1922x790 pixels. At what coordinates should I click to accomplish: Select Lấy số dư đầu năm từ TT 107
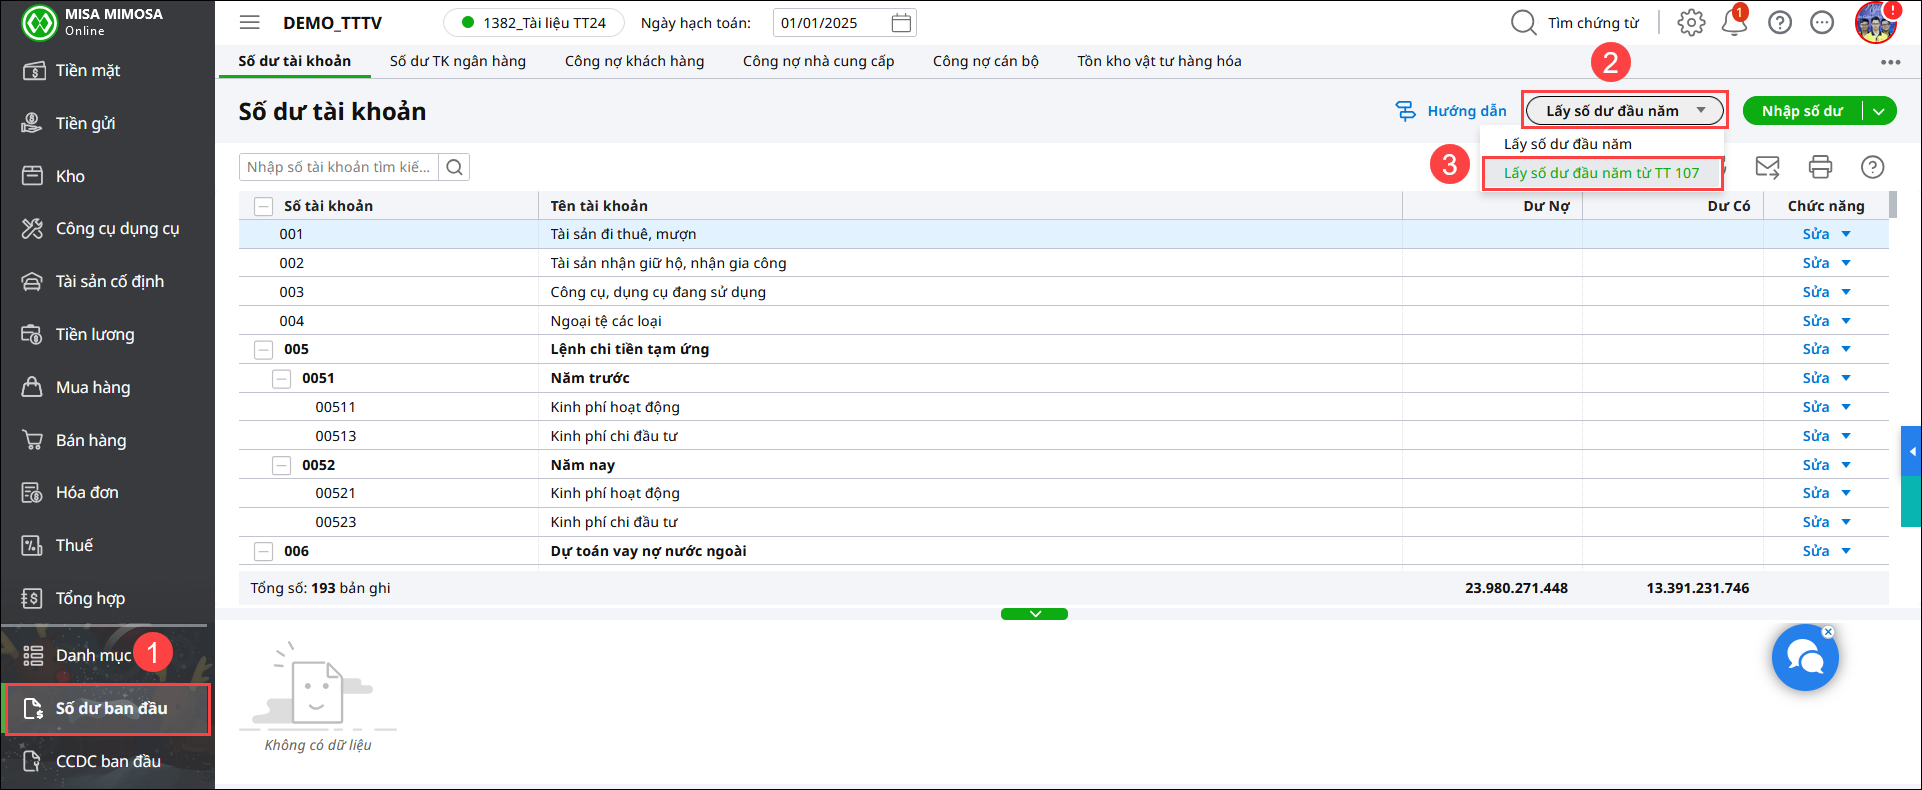tap(1601, 173)
